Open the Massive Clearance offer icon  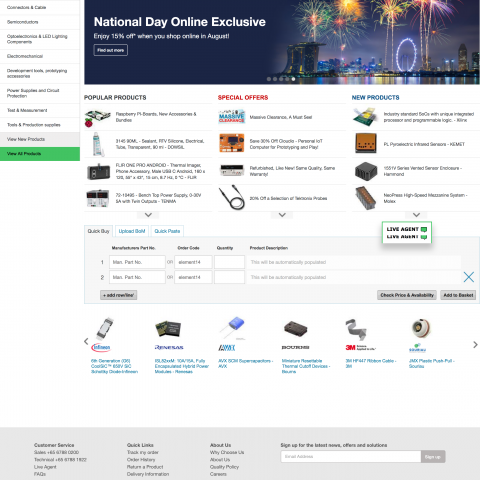click(232, 117)
